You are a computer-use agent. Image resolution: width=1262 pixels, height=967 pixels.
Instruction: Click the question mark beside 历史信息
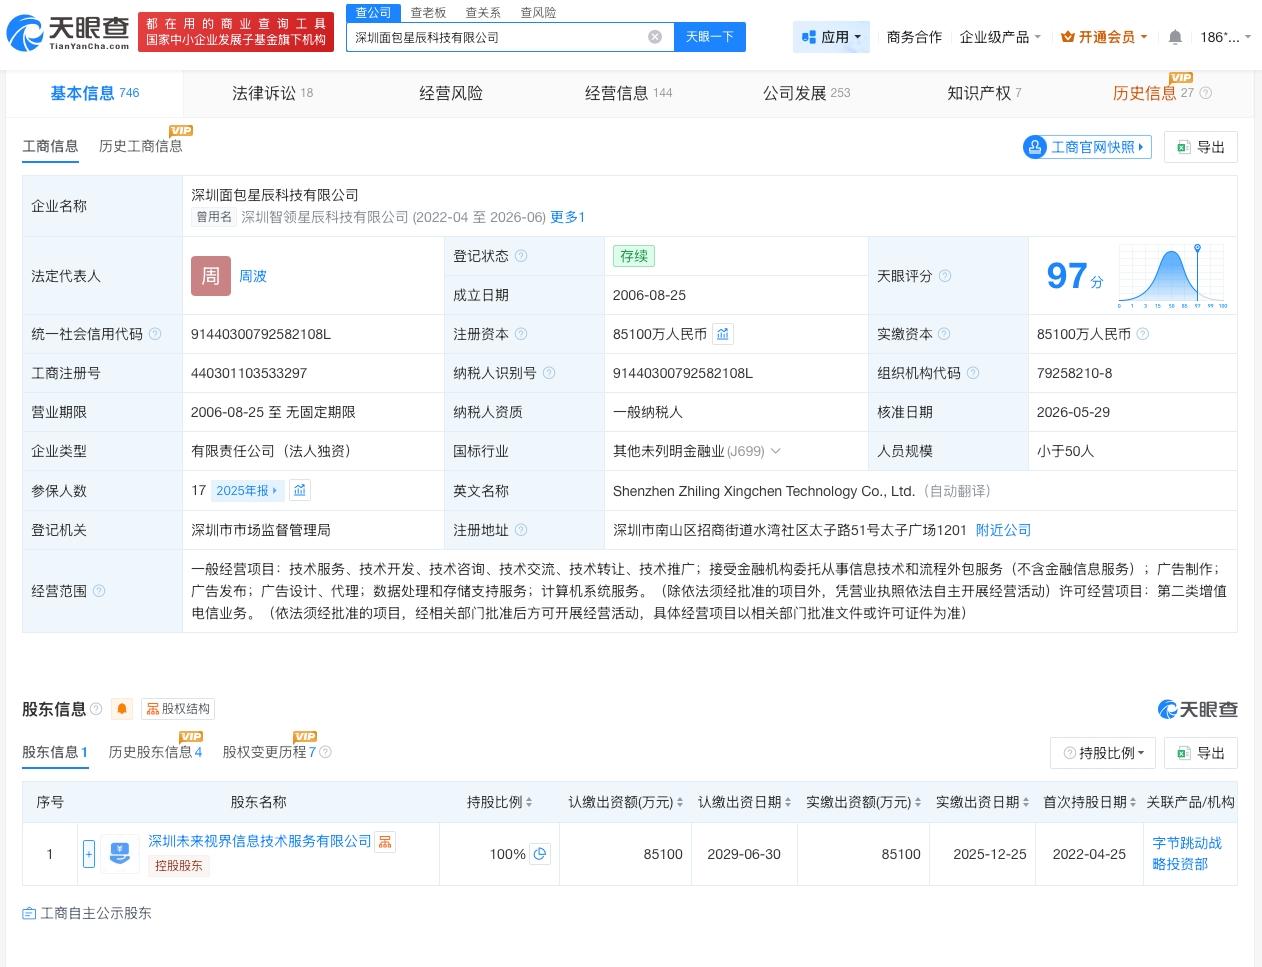(x=1205, y=93)
